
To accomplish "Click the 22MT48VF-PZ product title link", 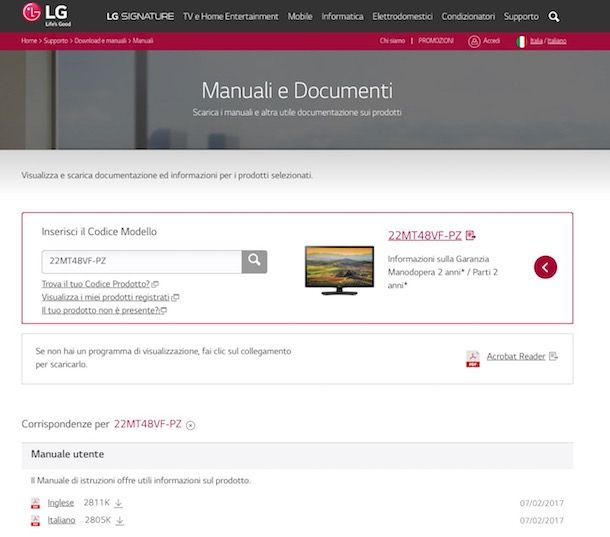I will (424, 236).
